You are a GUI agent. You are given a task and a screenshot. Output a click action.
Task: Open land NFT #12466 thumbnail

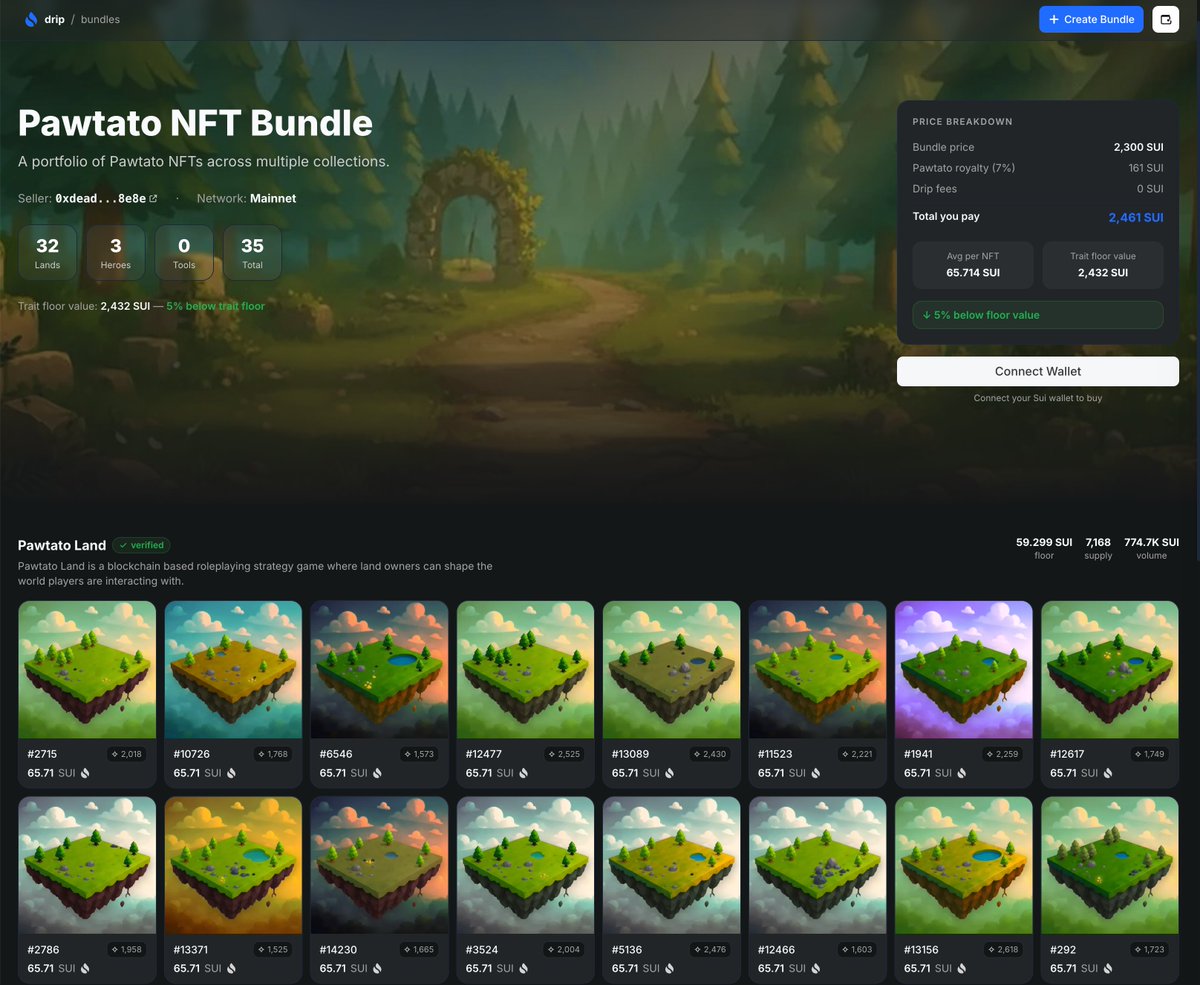817,865
